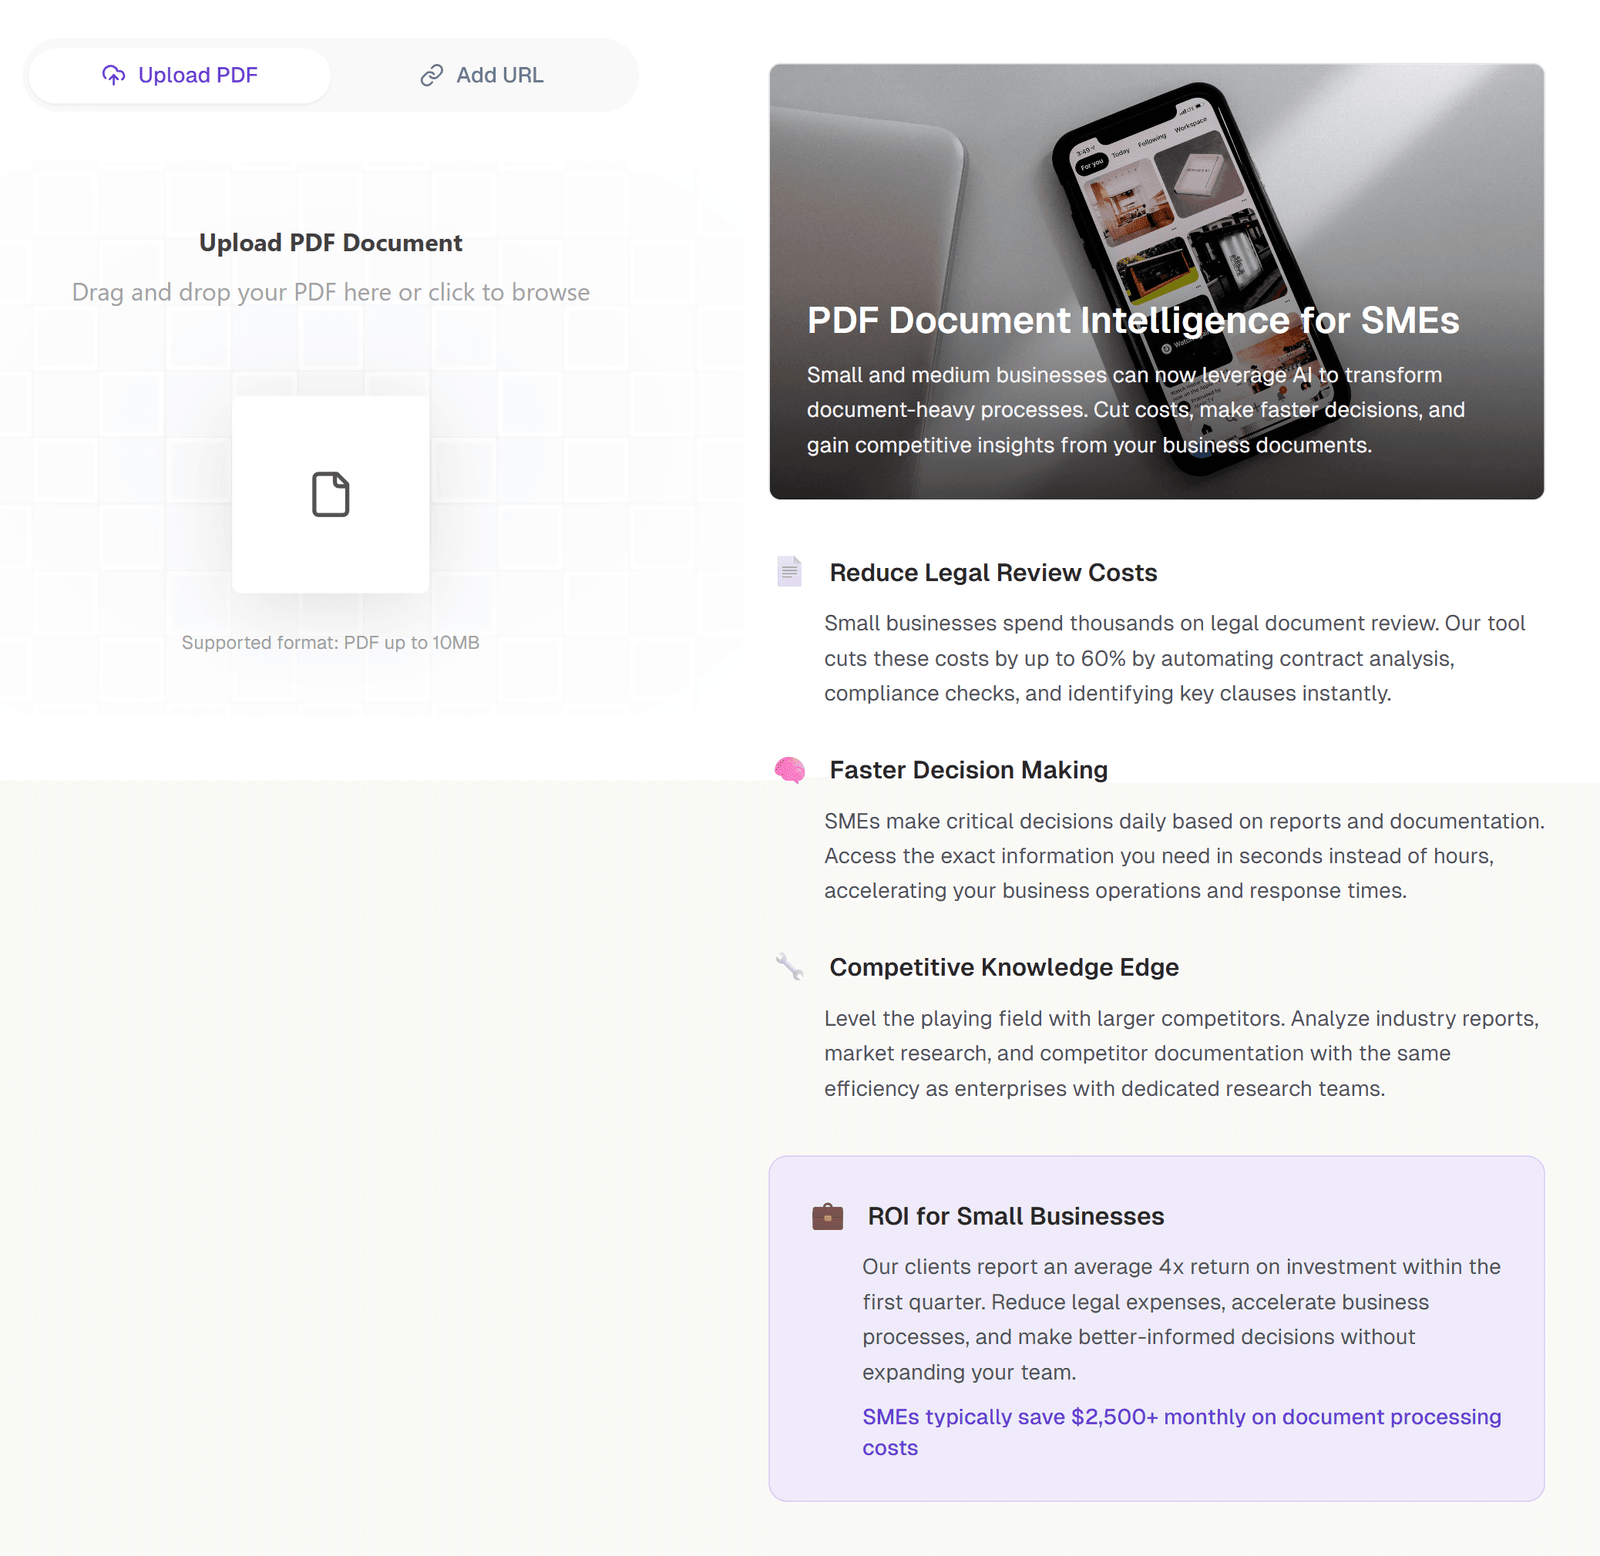Click the wrench icon beside Competitive Knowledge Edge

pos(789,966)
